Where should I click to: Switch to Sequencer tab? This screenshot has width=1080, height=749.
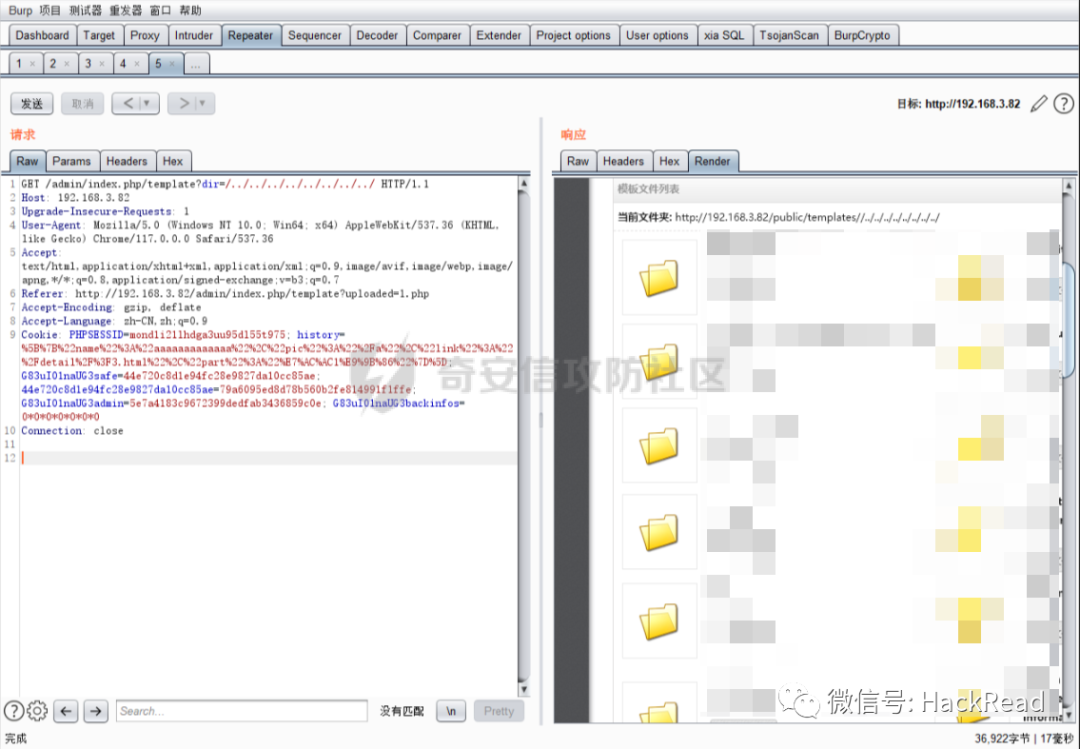315,35
